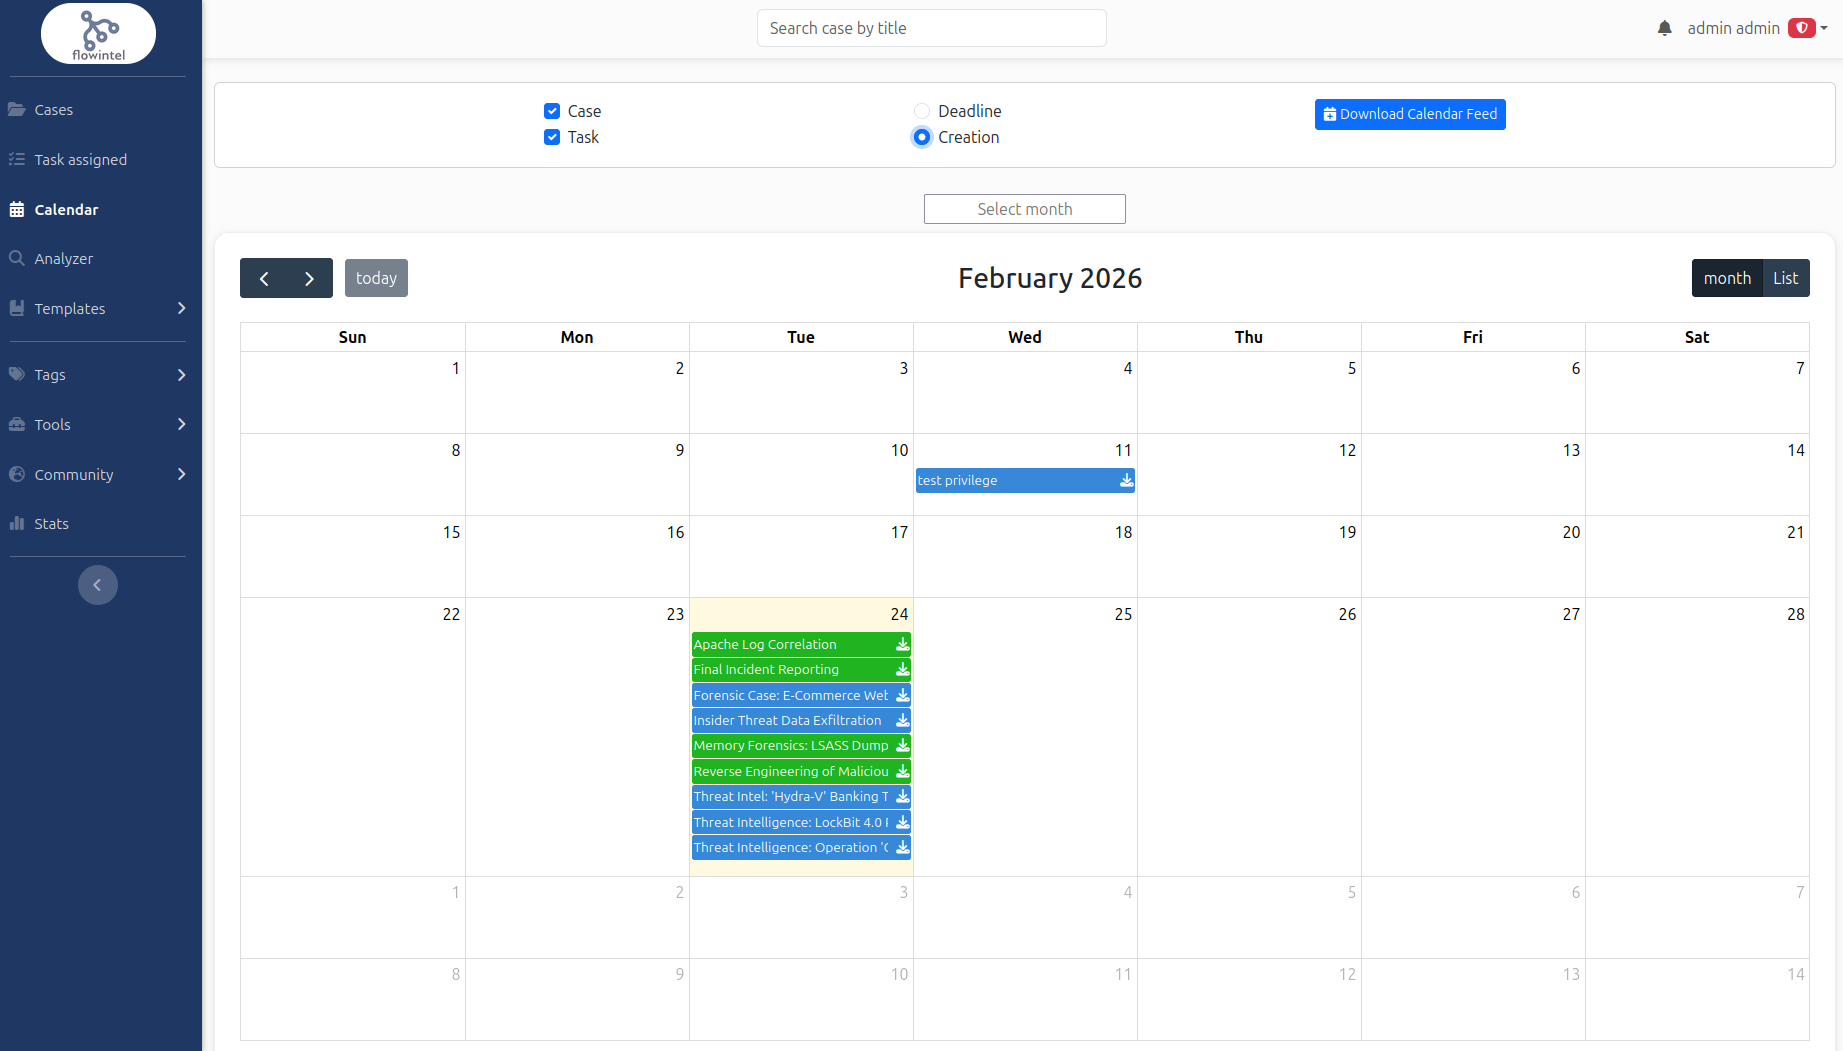Collapse the sidebar with round arrow button
1843x1051 pixels.
[x=98, y=585]
